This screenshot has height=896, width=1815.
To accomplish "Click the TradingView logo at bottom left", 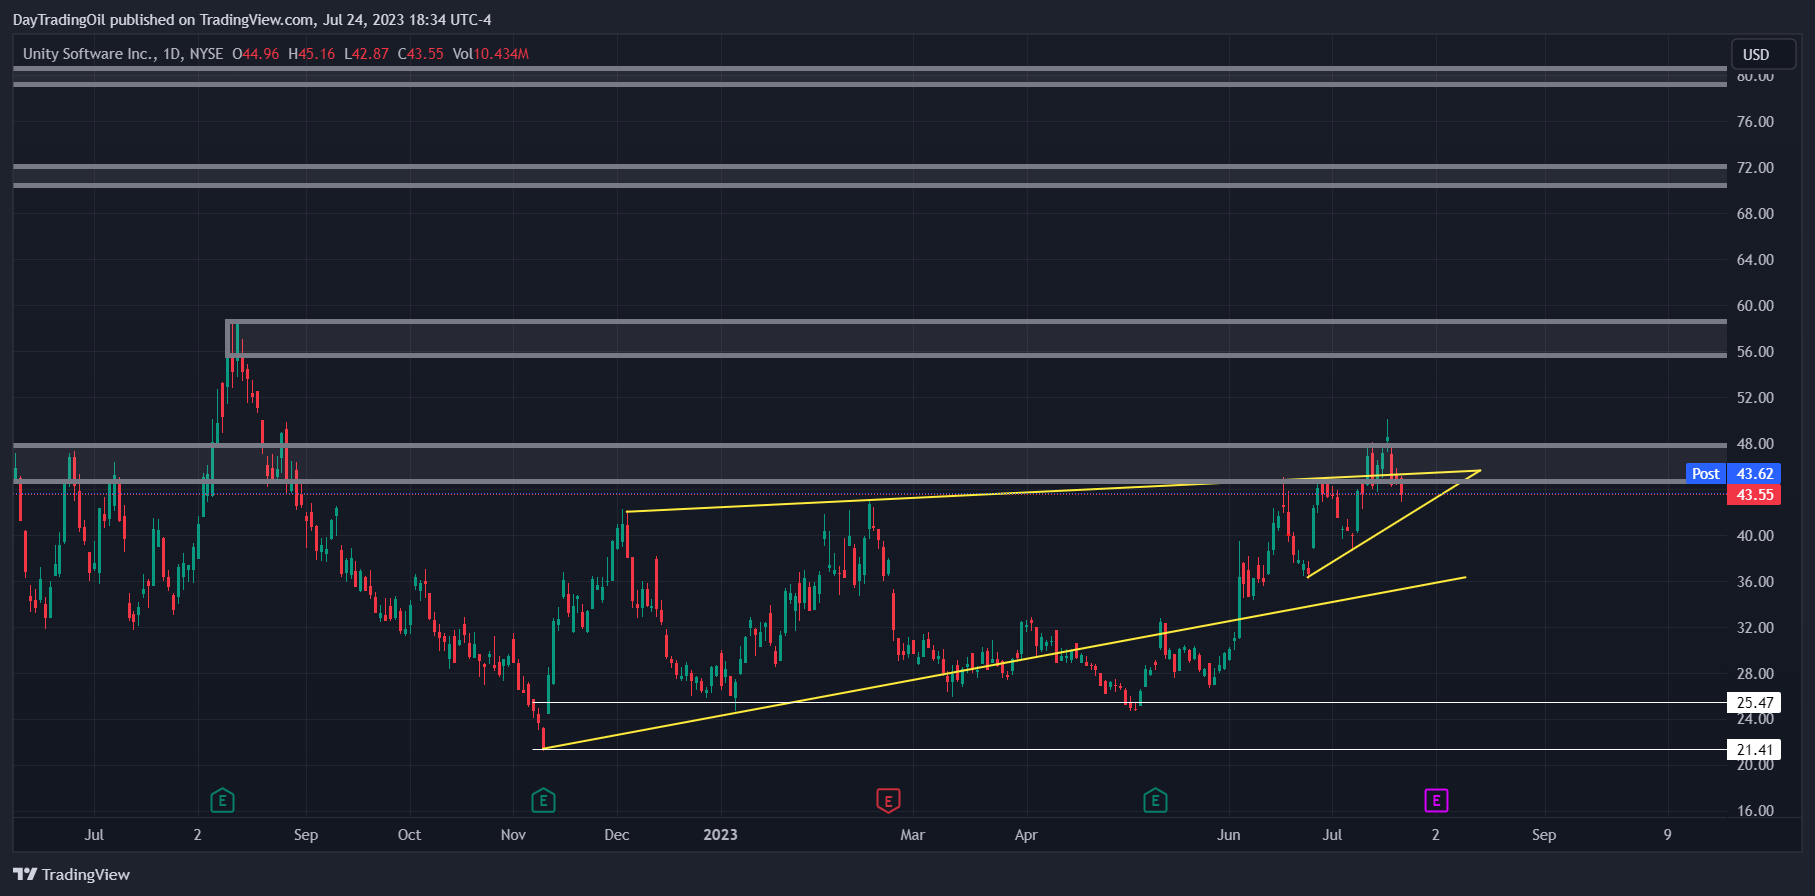I will [72, 874].
